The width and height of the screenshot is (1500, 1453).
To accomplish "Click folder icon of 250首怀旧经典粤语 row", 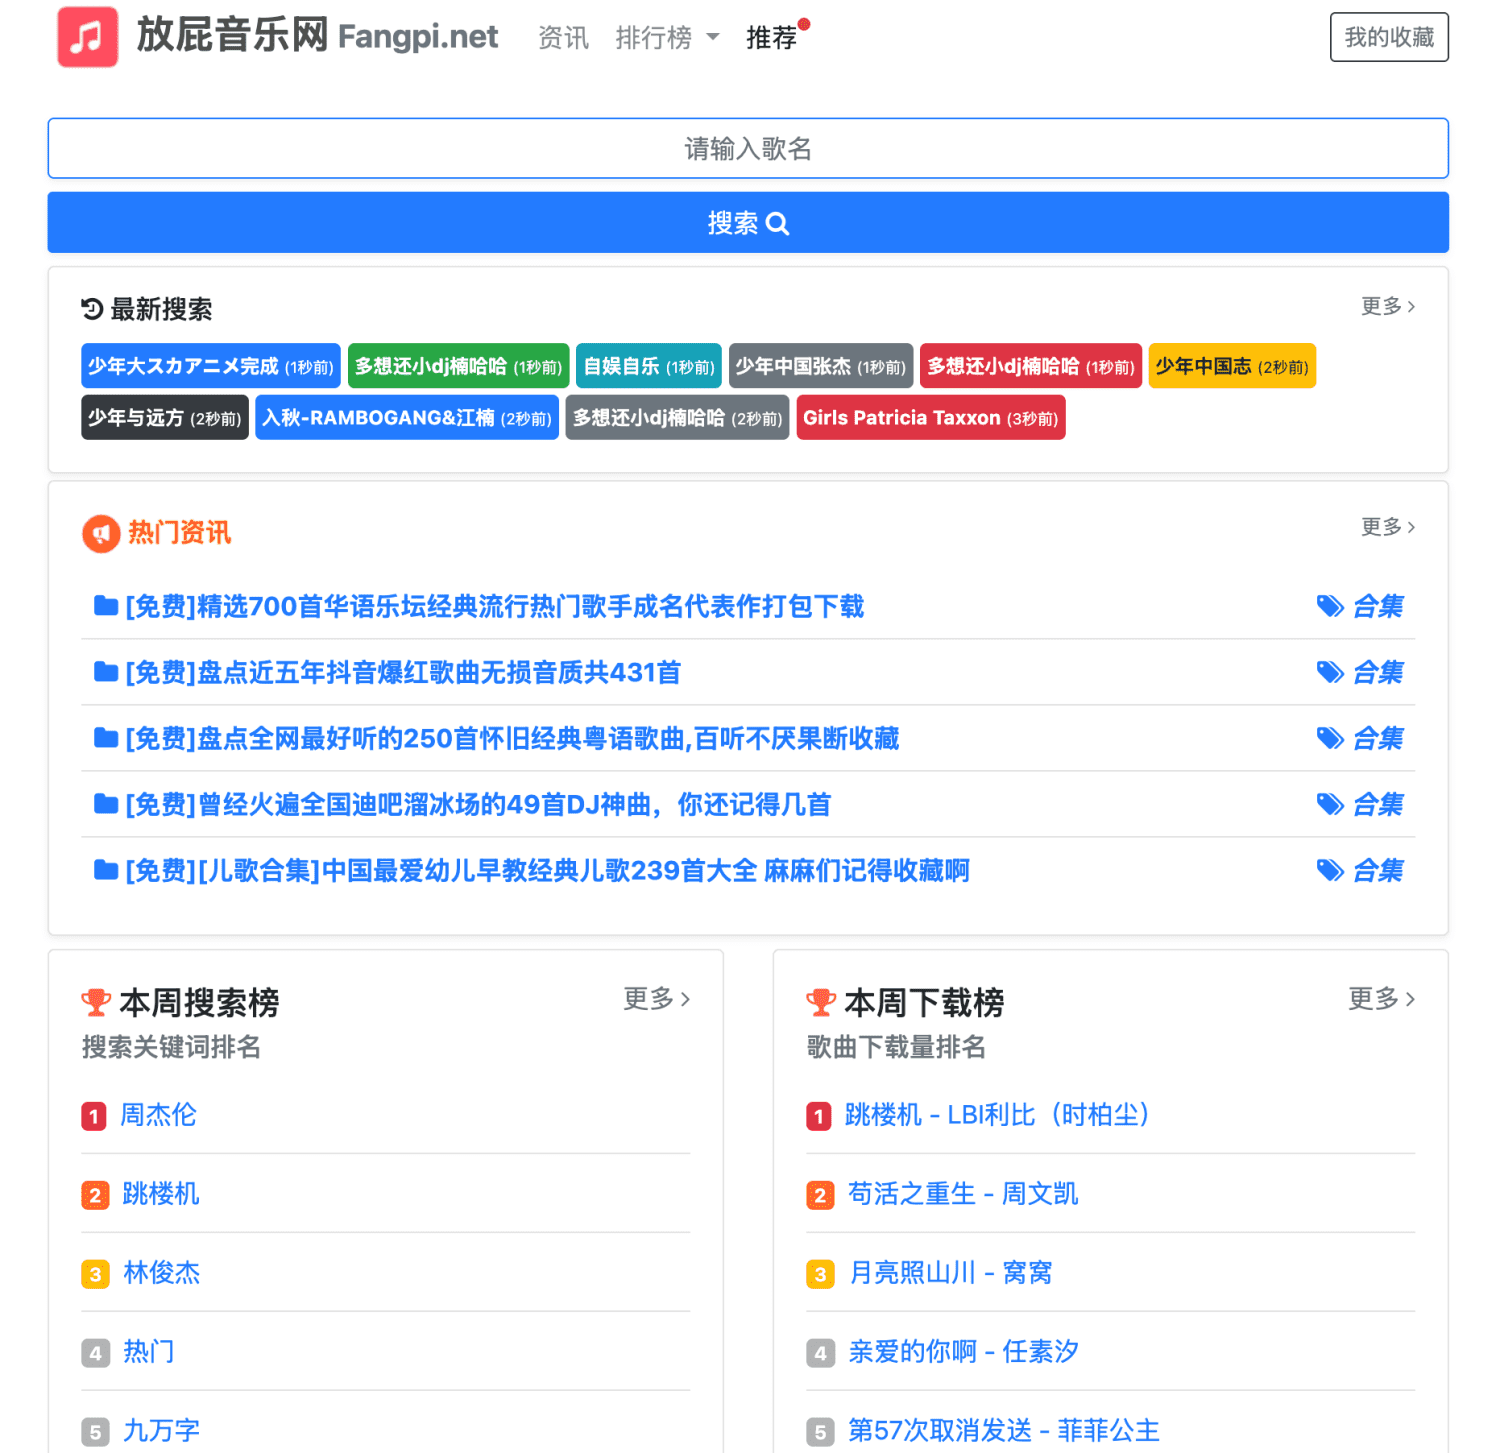I will (x=106, y=738).
